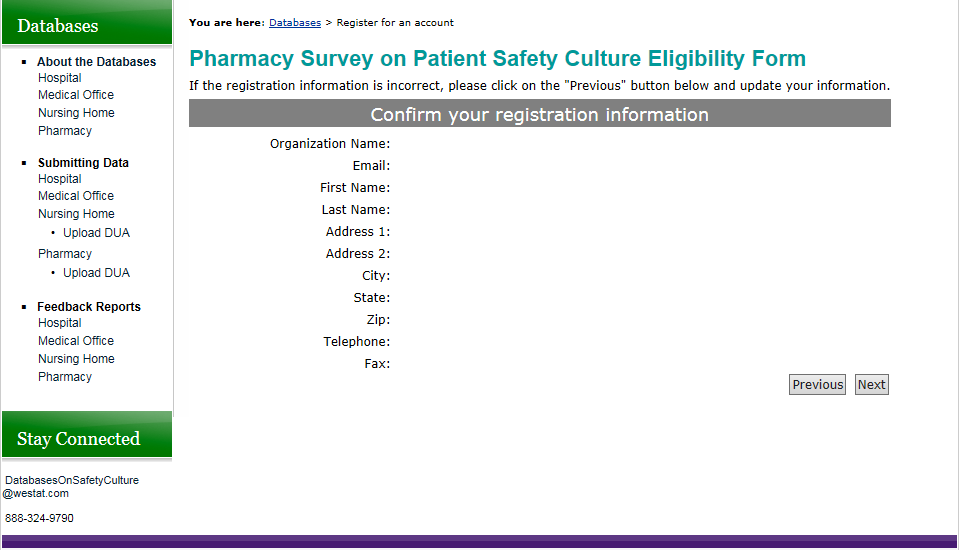Click Upload DUA below Pharmacy
The height and width of the screenshot is (550, 959).
tap(96, 273)
